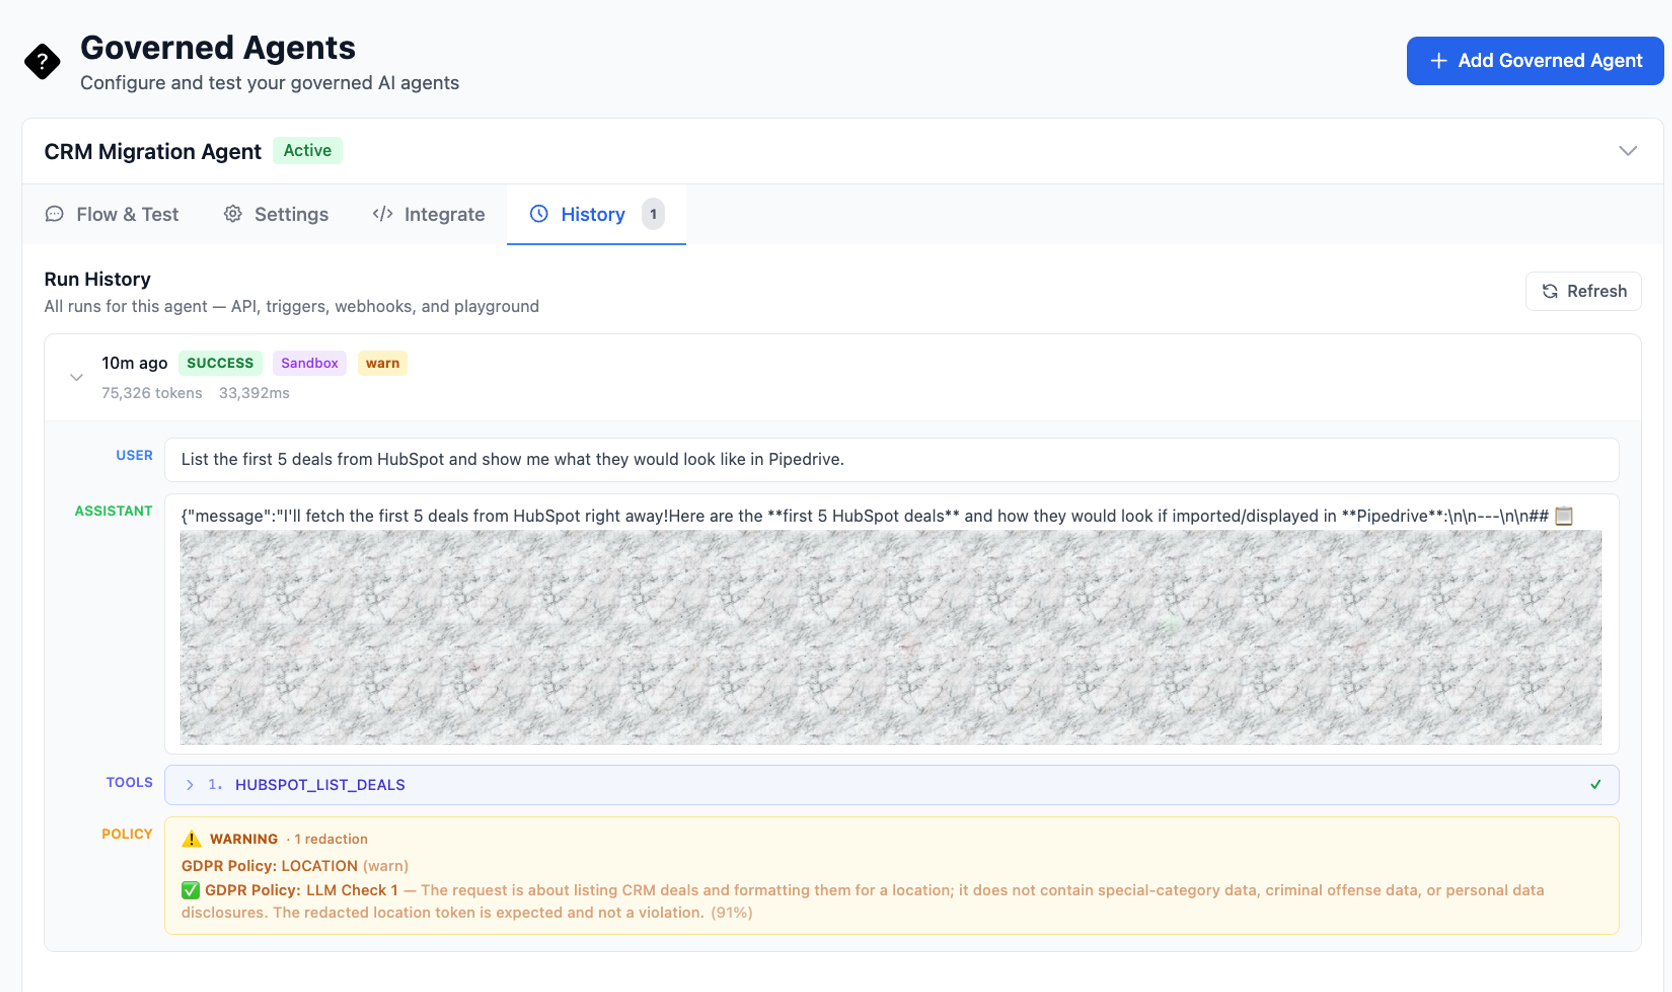Click the History clock icon
Image resolution: width=1672 pixels, height=992 pixels.
(539, 214)
